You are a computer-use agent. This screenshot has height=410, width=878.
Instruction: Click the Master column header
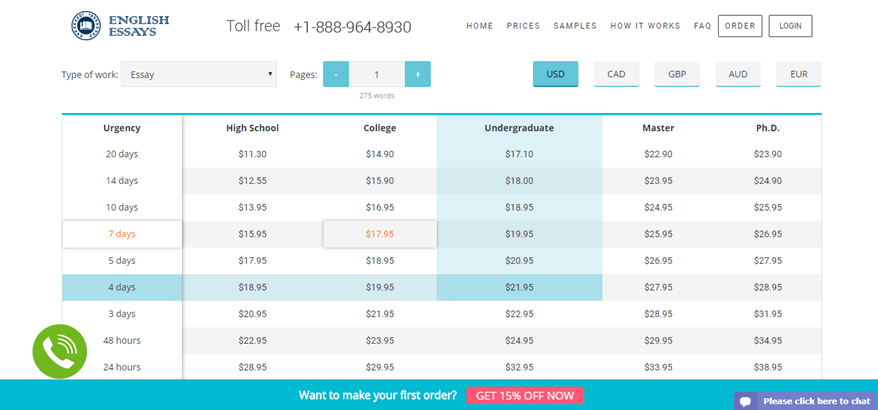click(x=658, y=128)
